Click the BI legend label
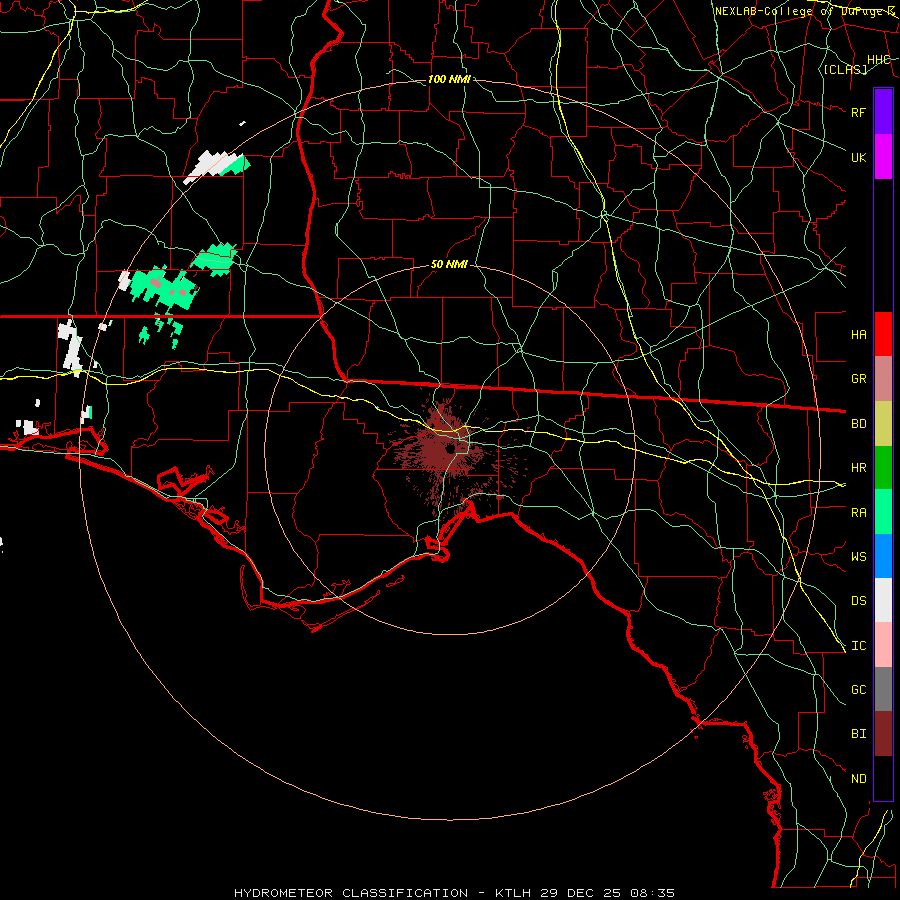This screenshot has width=900, height=900. [x=858, y=734]
